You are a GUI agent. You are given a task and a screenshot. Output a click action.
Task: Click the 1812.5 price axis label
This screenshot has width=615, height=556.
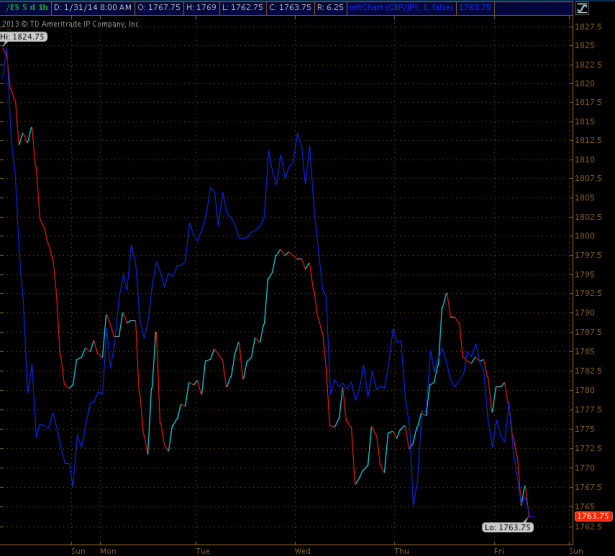pyautogui.click(x=588, y=140)
